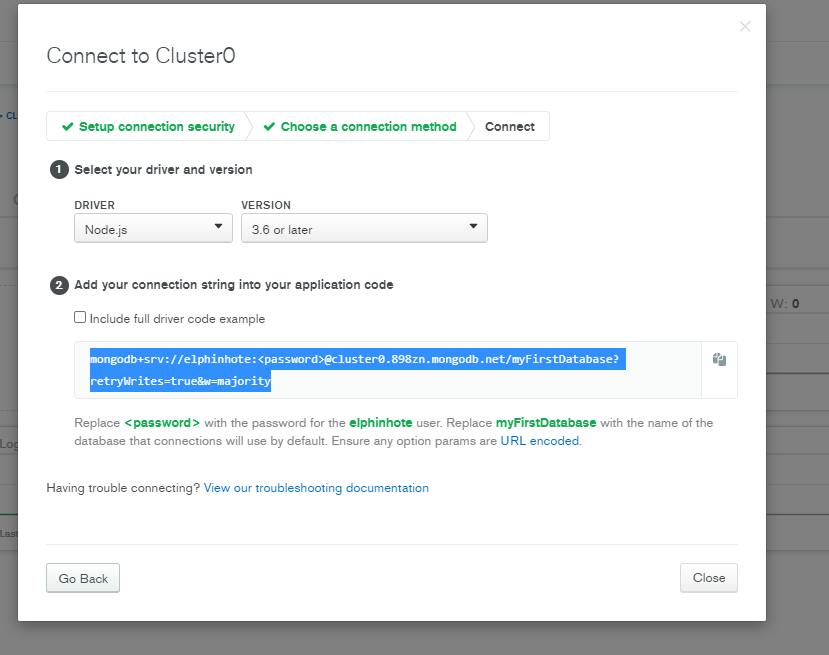Screen dimensions: 829x655
Task: Click the step 1 numbered circle icon
Action: [59, 170]
